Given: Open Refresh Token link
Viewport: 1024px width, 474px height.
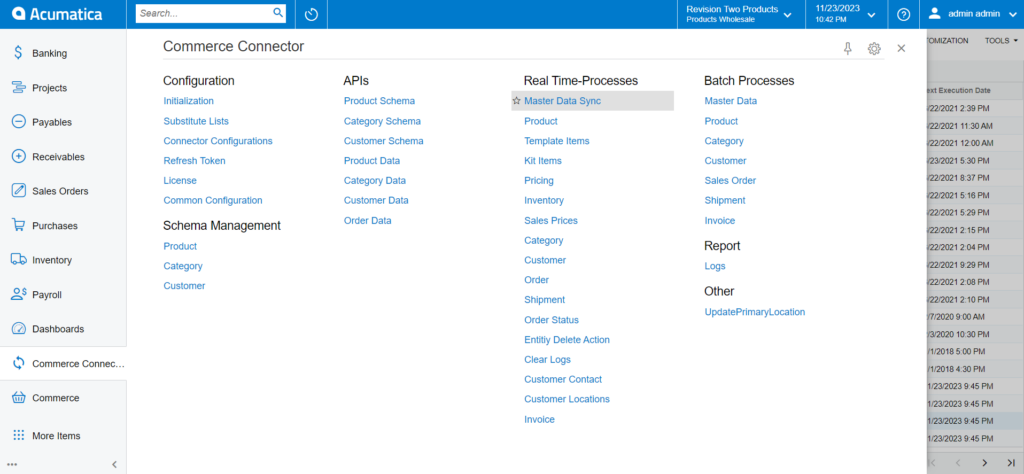Looking at the screenshot, I should pos(195,161).
